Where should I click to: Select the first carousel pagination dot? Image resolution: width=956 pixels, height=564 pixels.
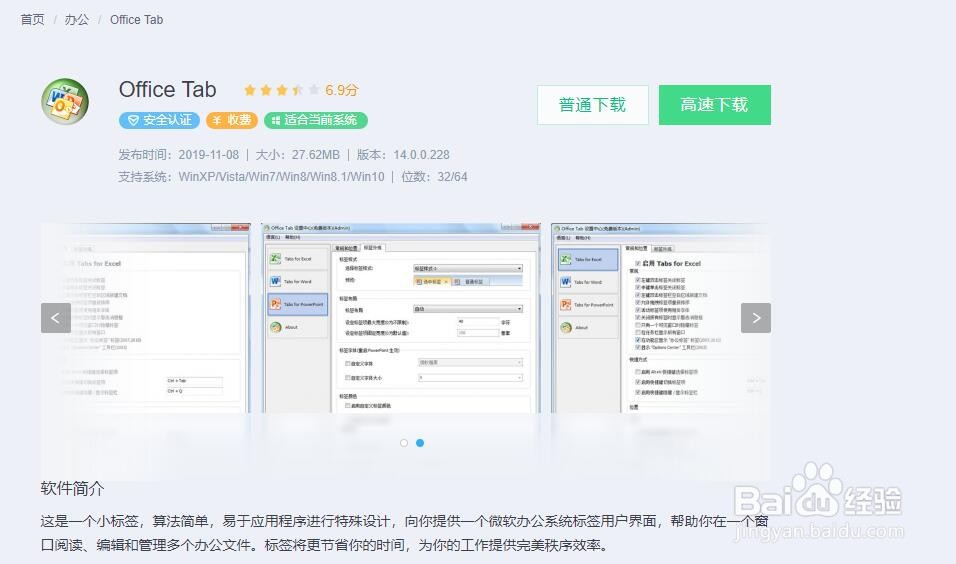404,443
